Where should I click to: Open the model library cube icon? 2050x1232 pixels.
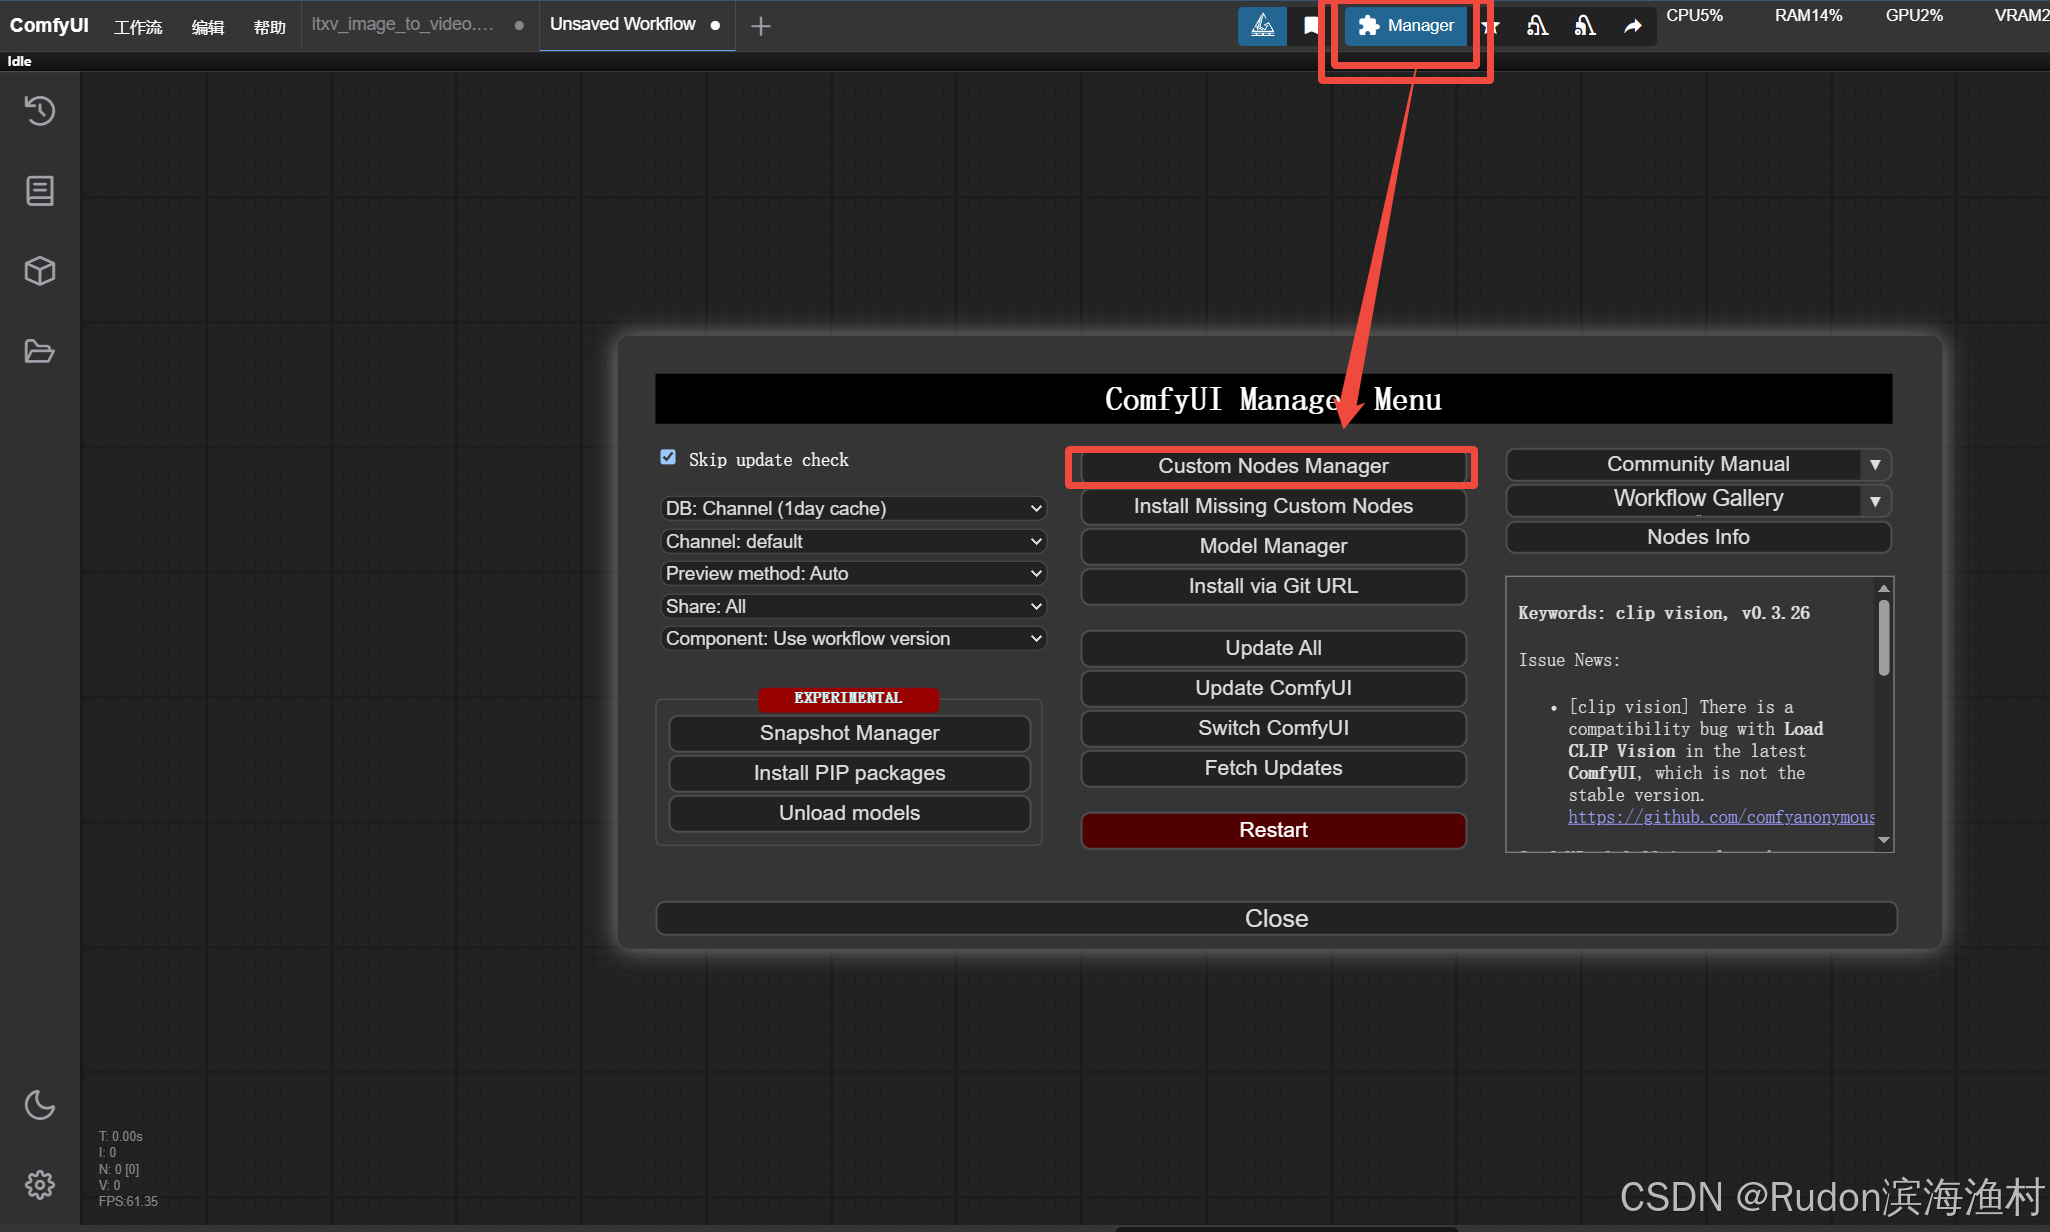coord(40,271)
